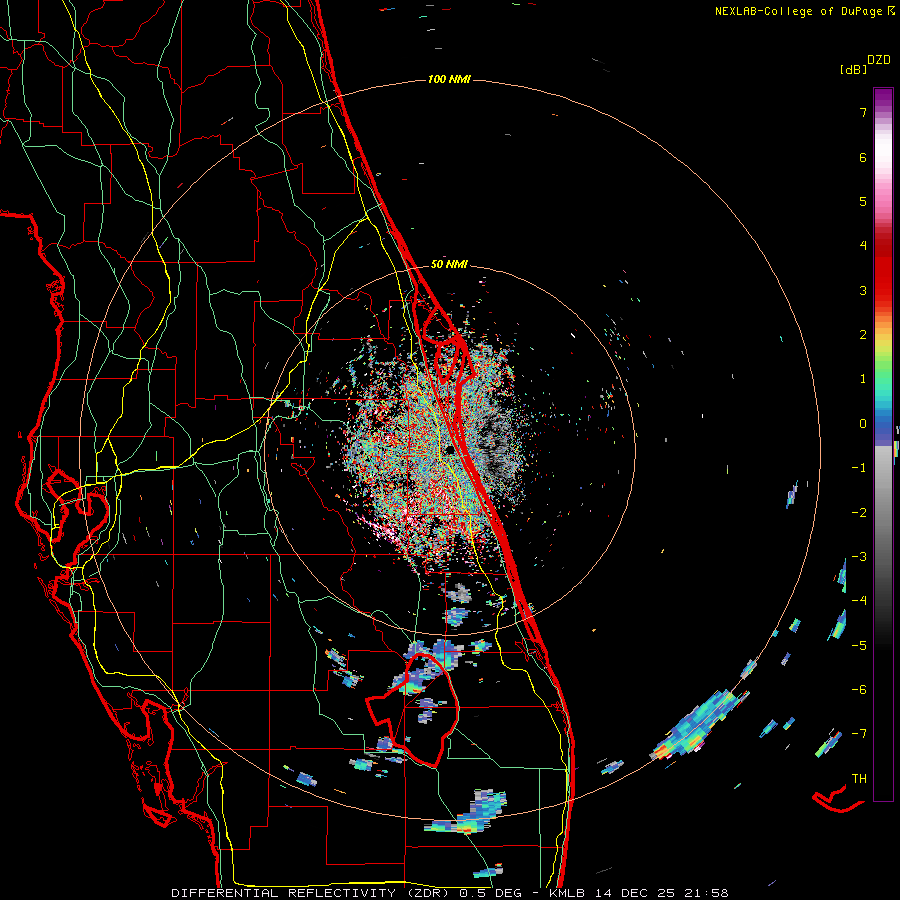Click the -1 value on the color scale
The height and width of the screenshot is (900, 900).
click(x=859, y=468)
